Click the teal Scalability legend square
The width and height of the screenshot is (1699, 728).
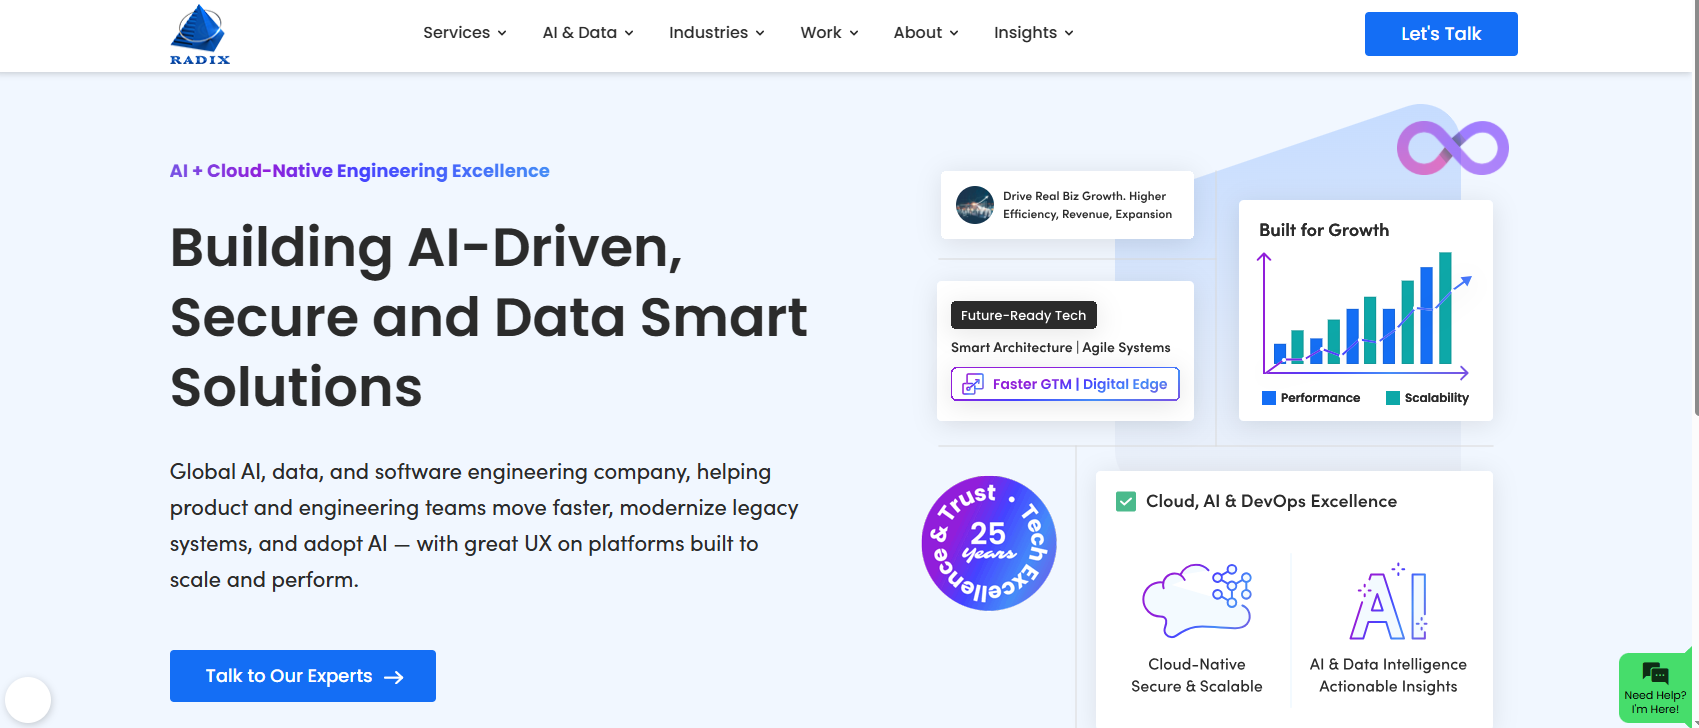(1392, 398)
